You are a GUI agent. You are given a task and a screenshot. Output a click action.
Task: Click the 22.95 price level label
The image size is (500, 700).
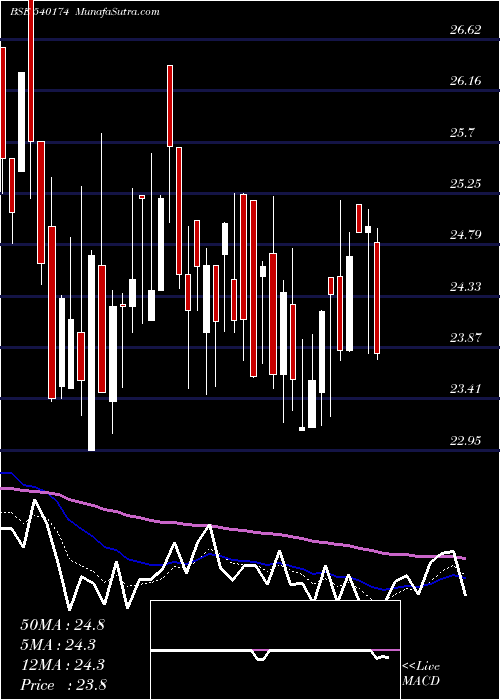coord(466,441)
